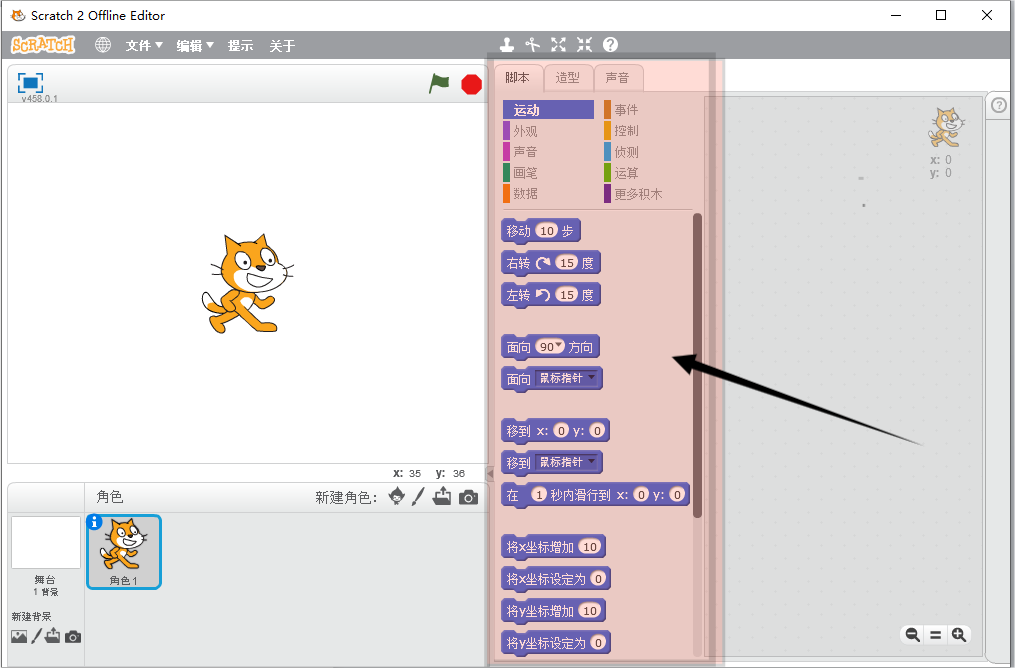Click the Scratch logo
The height and width of the screenshot is (668, 1015).
click(43, 45)
